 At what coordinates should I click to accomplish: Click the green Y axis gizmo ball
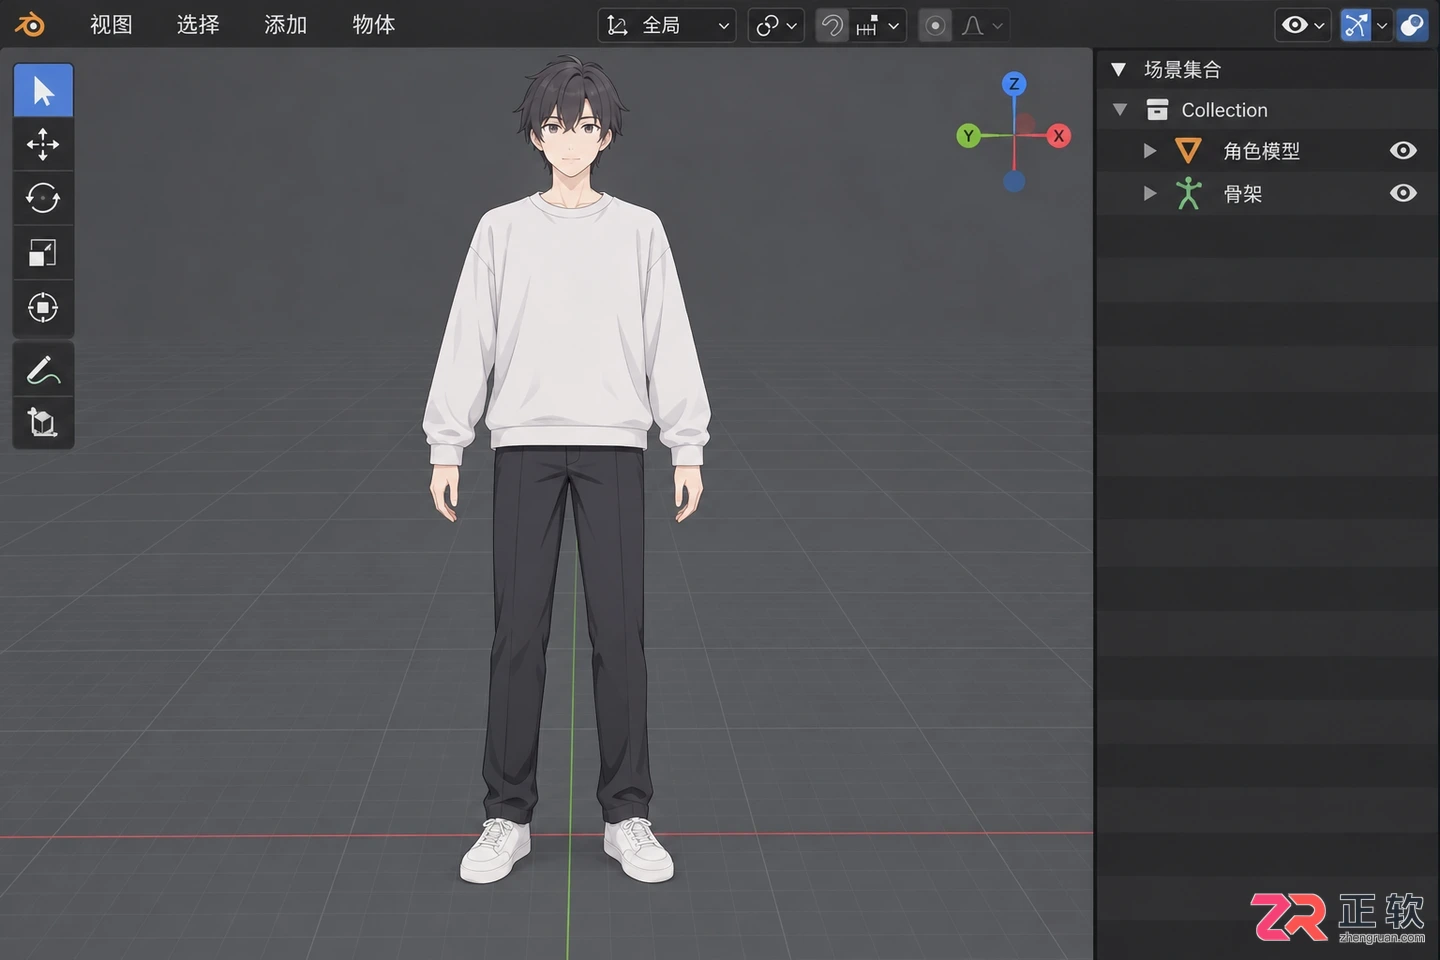(x=968, y=136)
